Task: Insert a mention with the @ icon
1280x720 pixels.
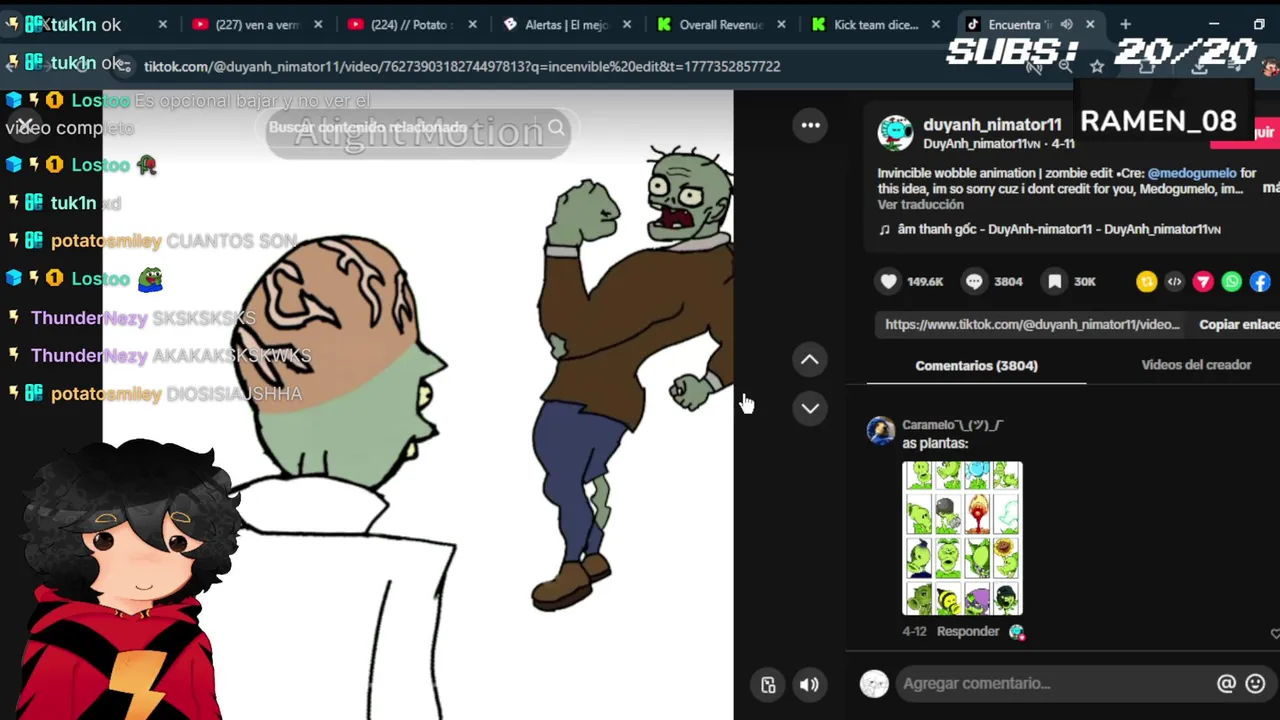Action: click(1226, 684)
